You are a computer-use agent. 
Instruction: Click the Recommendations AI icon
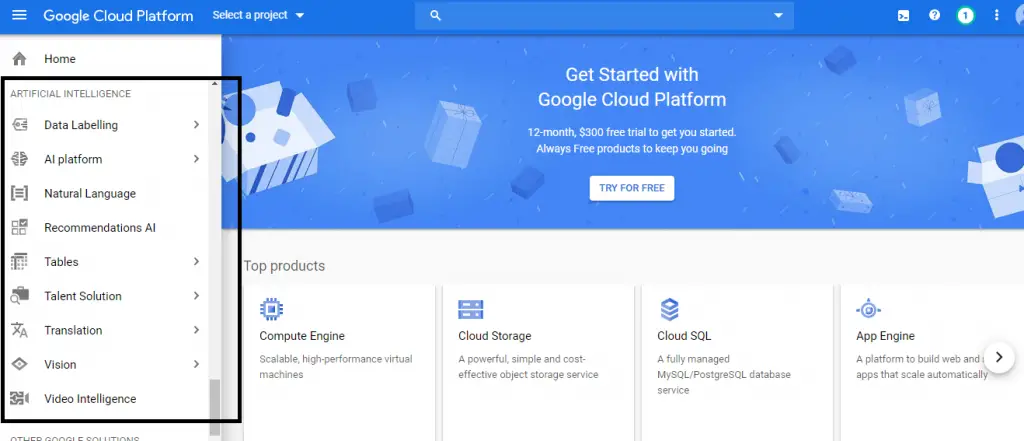point(20,227)
